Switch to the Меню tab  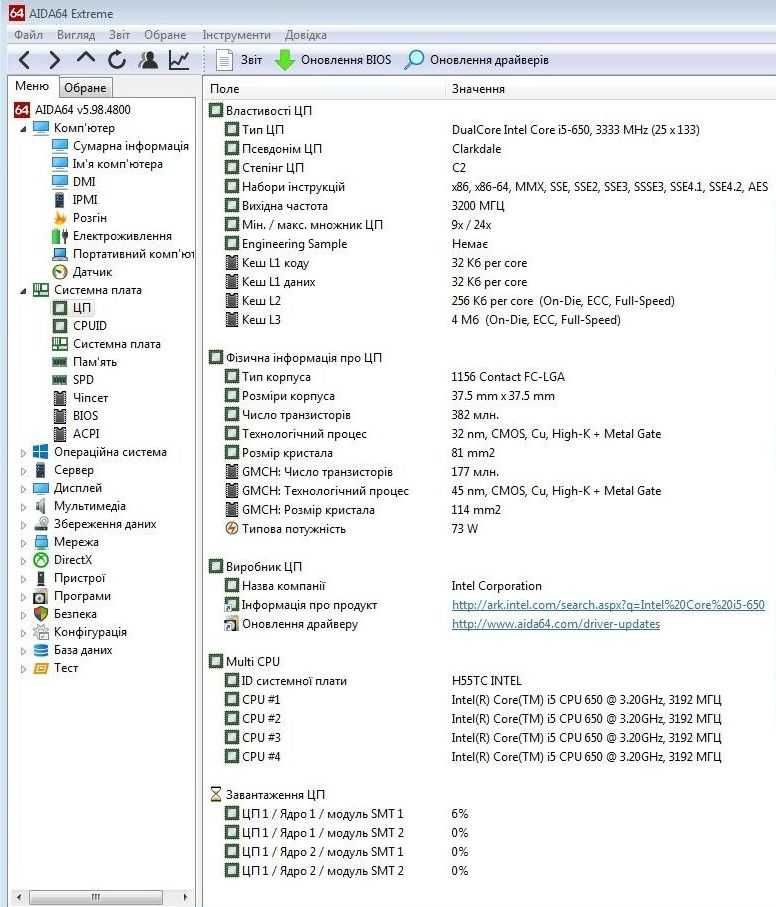pos(32,86)
